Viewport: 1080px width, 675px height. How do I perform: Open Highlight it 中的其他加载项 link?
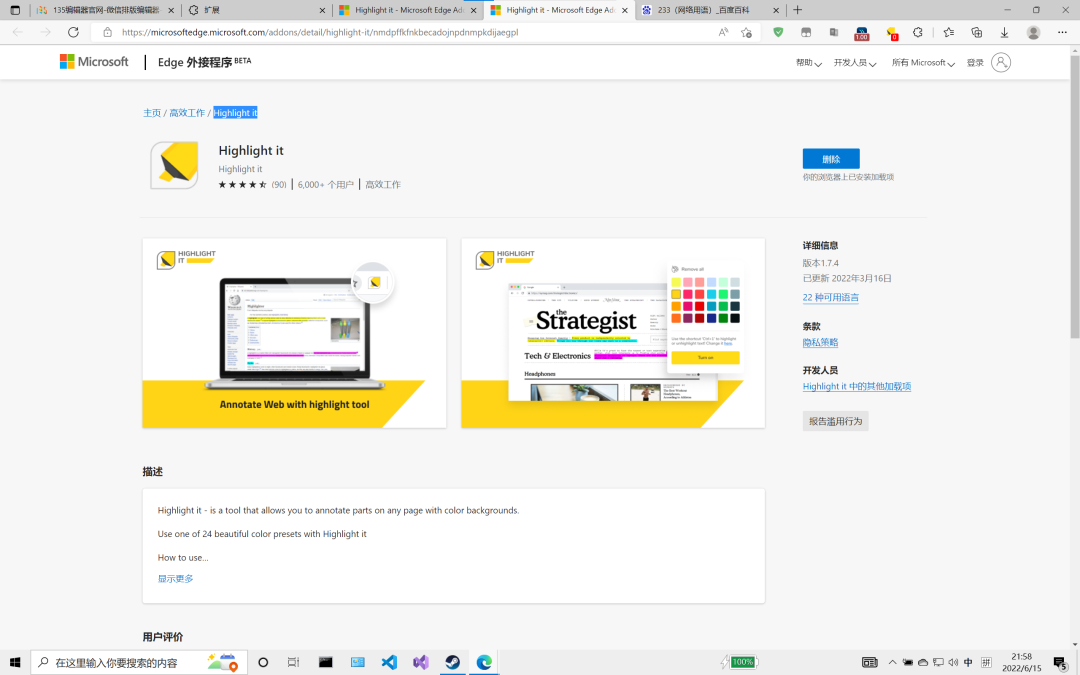click(857, 386)
